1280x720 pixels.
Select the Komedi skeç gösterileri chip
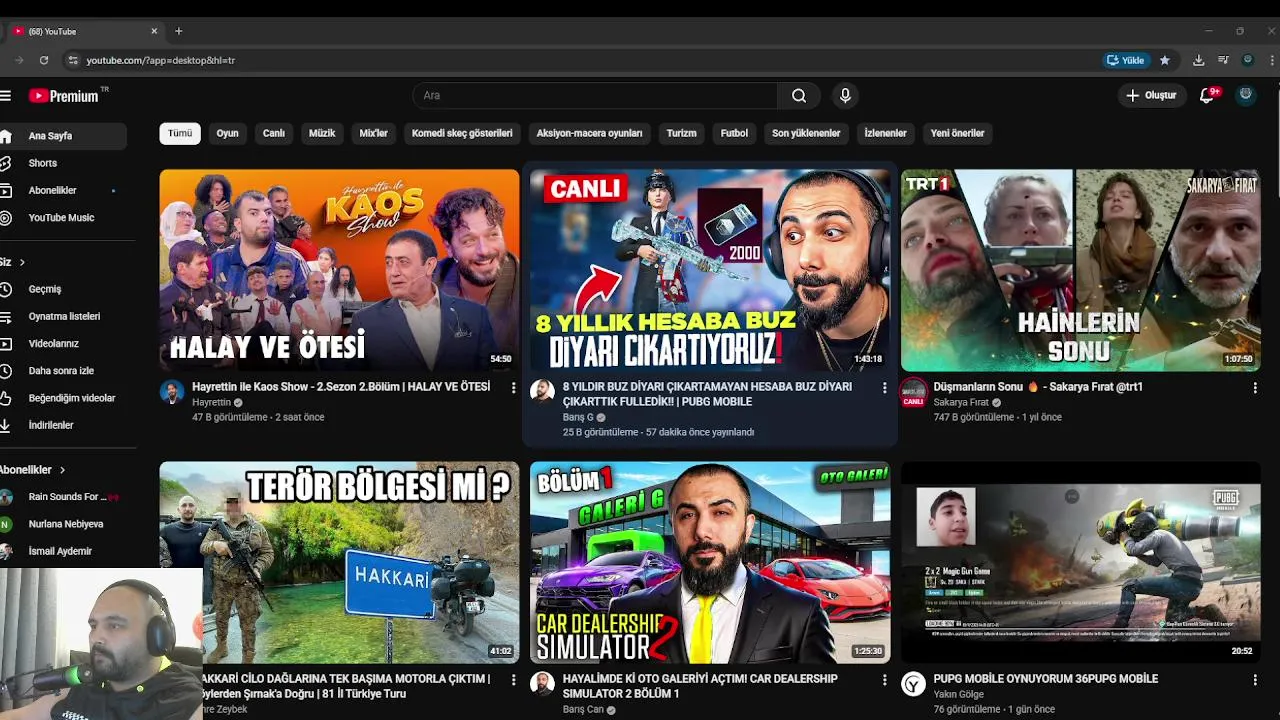point(462,133)
